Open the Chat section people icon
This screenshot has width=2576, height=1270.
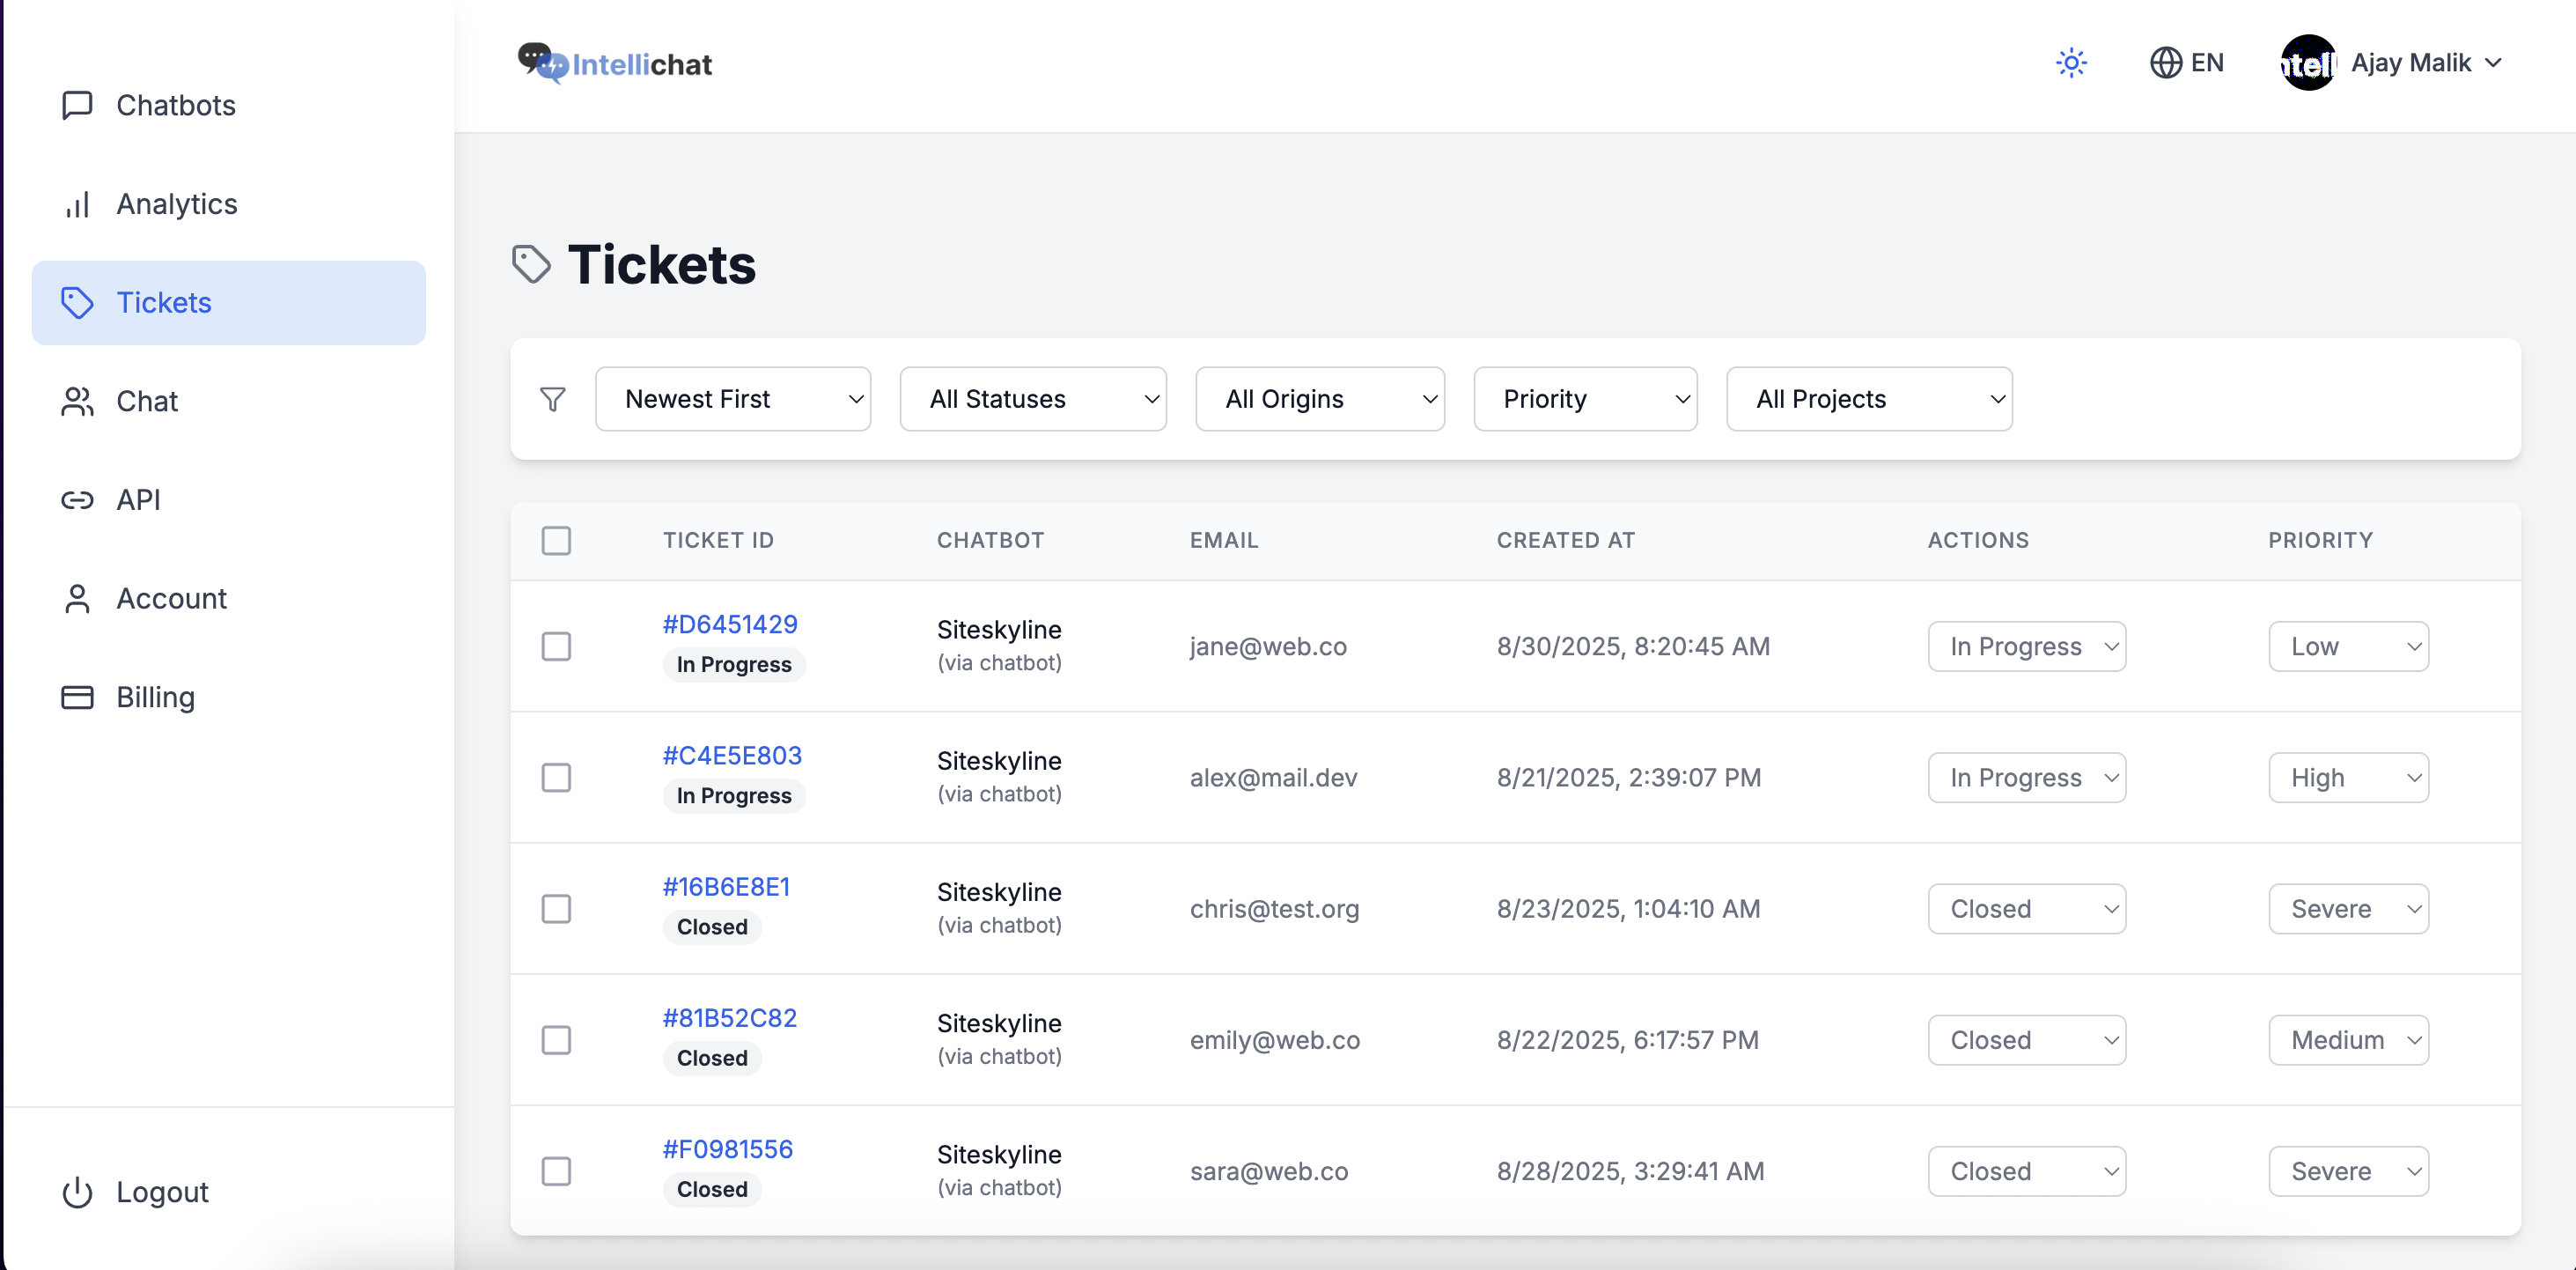point(78,401)
